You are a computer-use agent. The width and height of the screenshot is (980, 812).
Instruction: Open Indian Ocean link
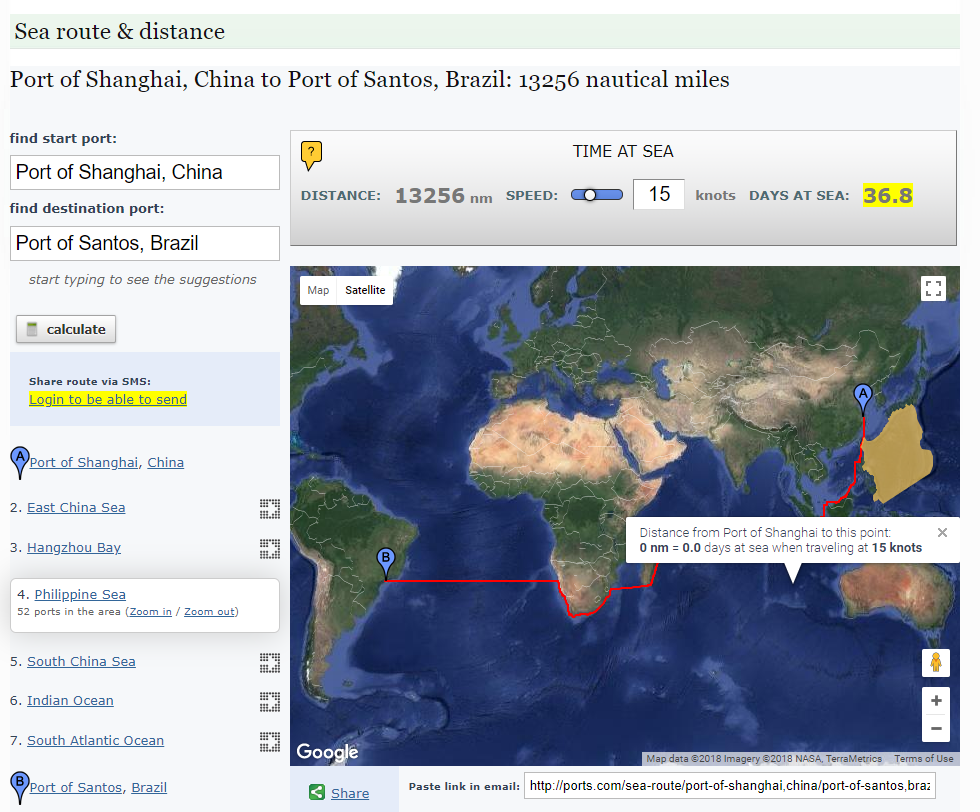click(70, 701)
